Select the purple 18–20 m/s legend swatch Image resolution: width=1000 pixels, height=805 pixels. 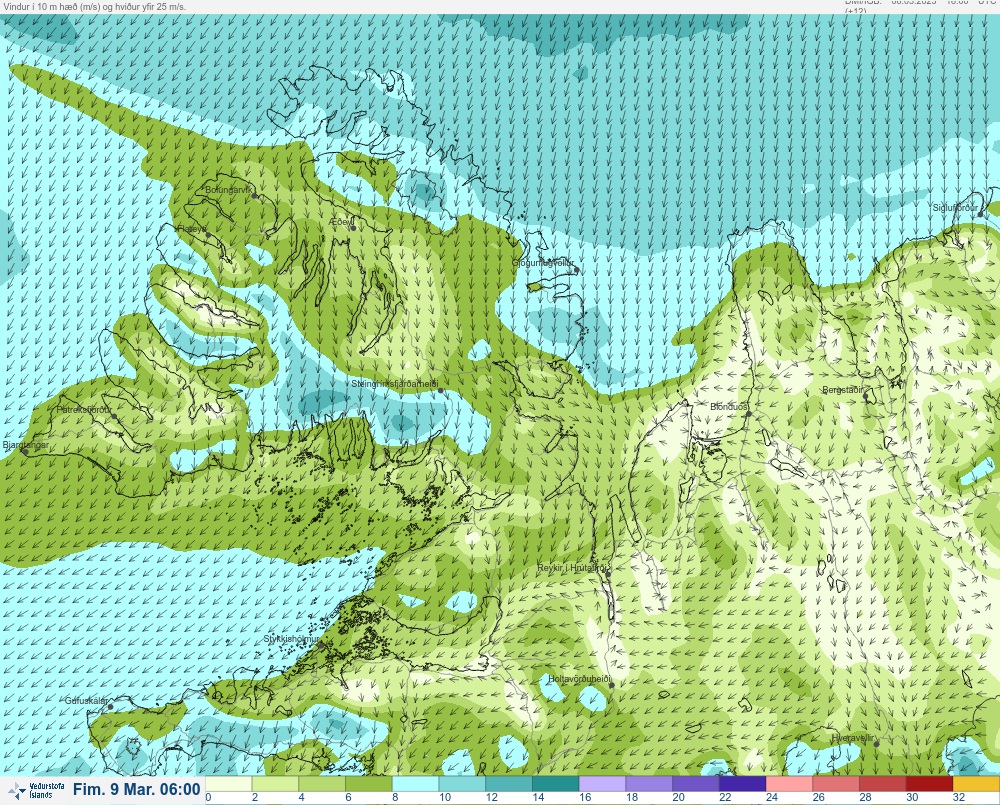pyautogui.click(x=649, y=783)
